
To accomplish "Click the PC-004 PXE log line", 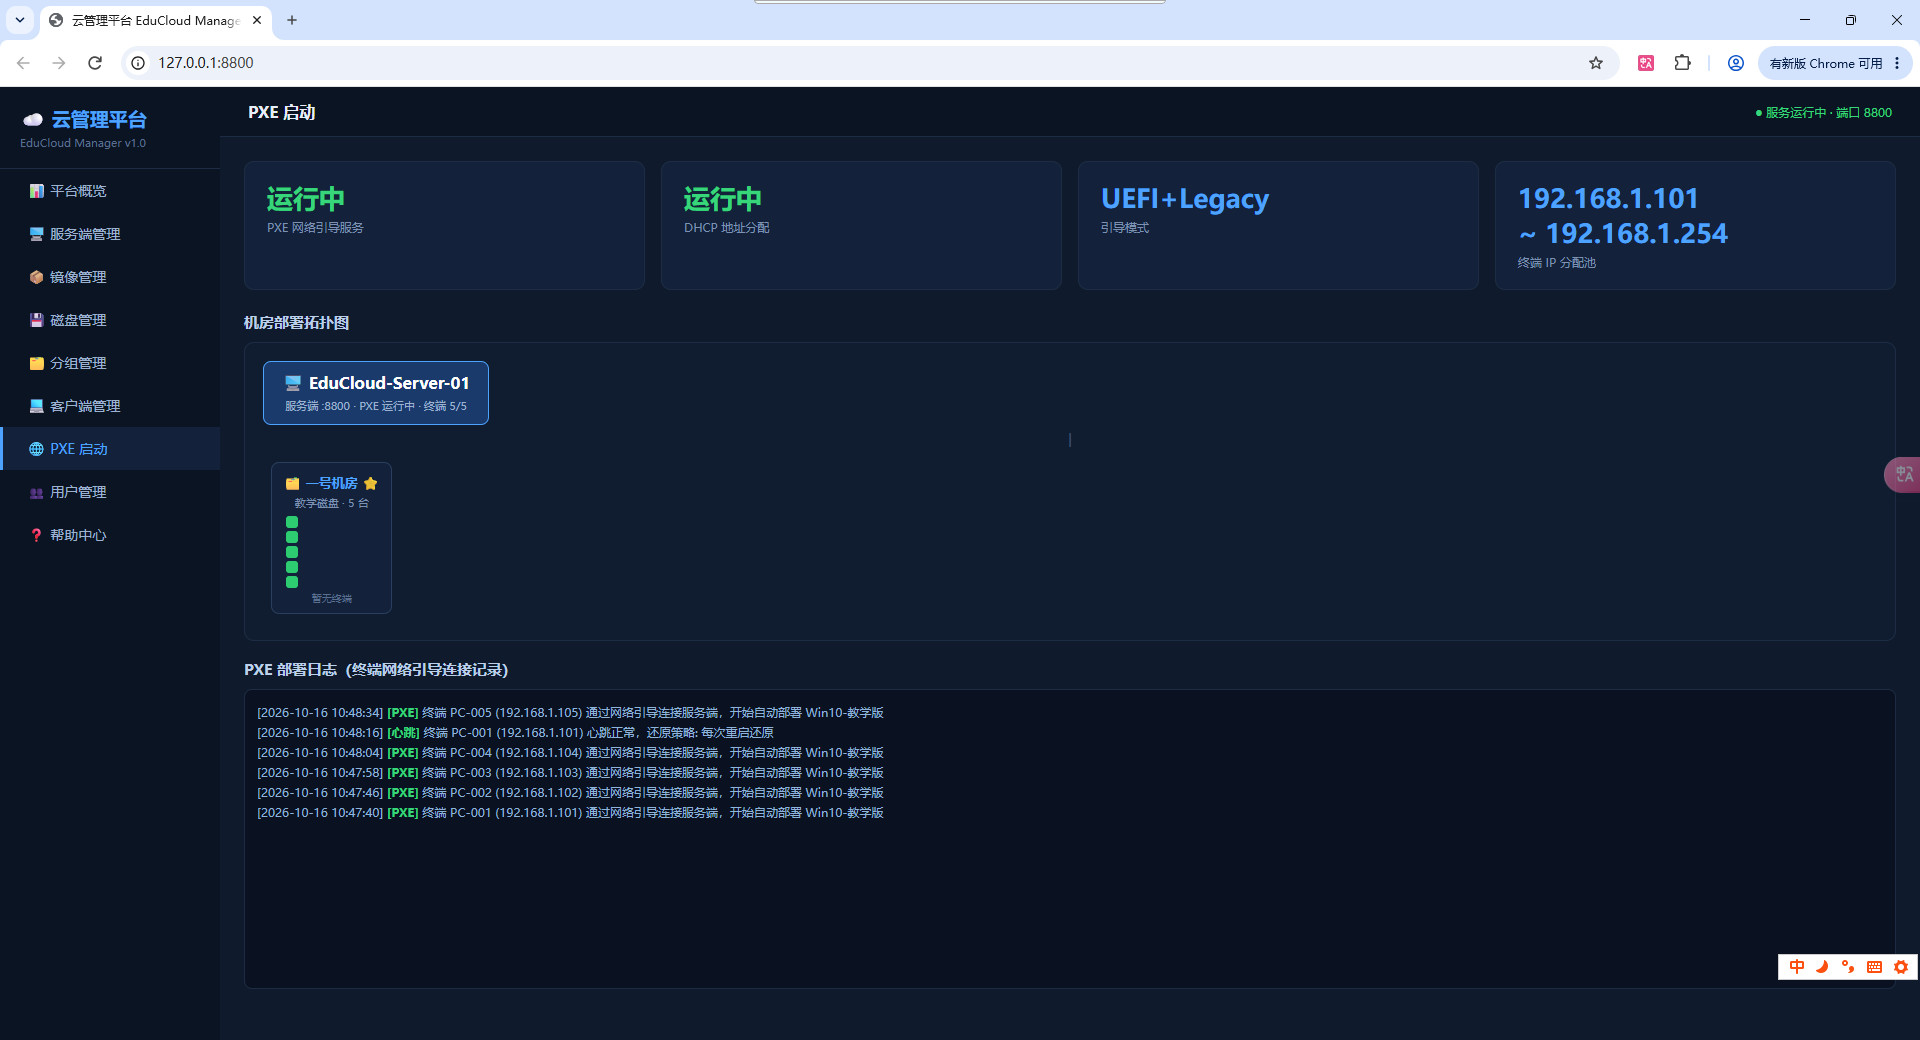I will pyautogui.click(x=570, y=753).
